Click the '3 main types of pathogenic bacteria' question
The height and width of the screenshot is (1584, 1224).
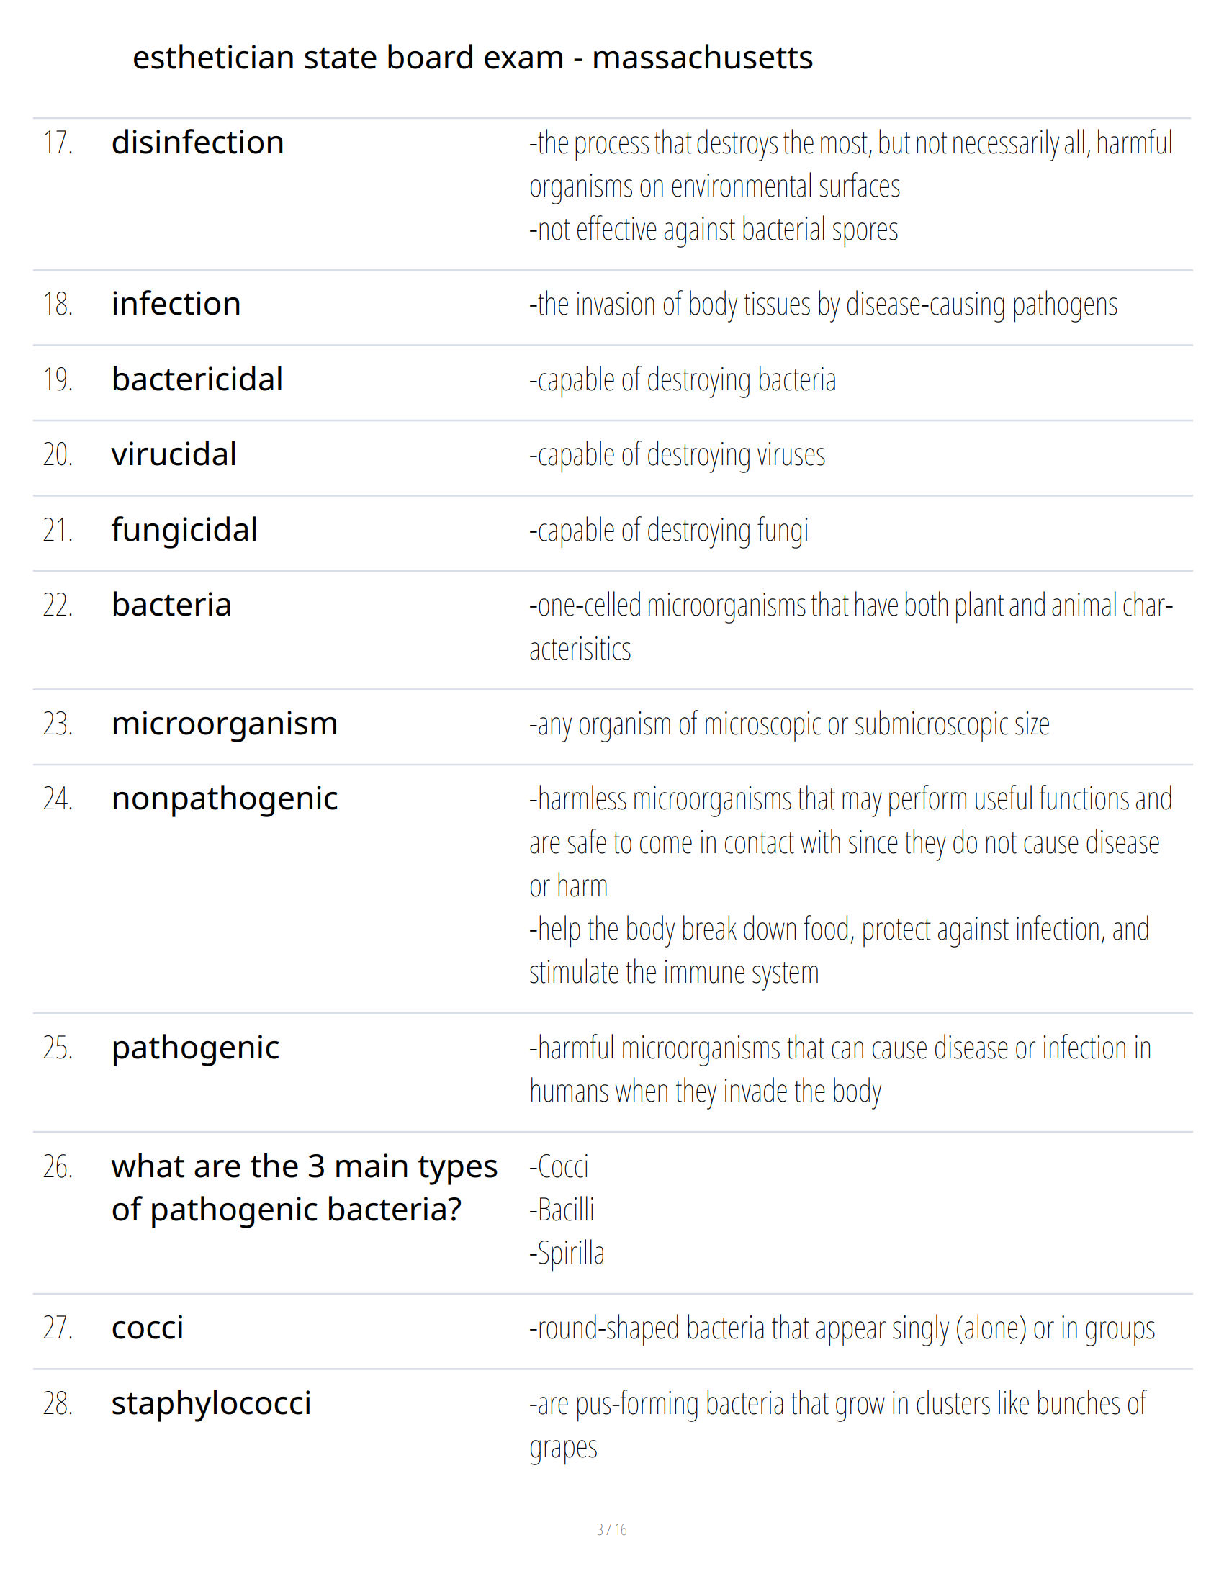[304, 1188]
